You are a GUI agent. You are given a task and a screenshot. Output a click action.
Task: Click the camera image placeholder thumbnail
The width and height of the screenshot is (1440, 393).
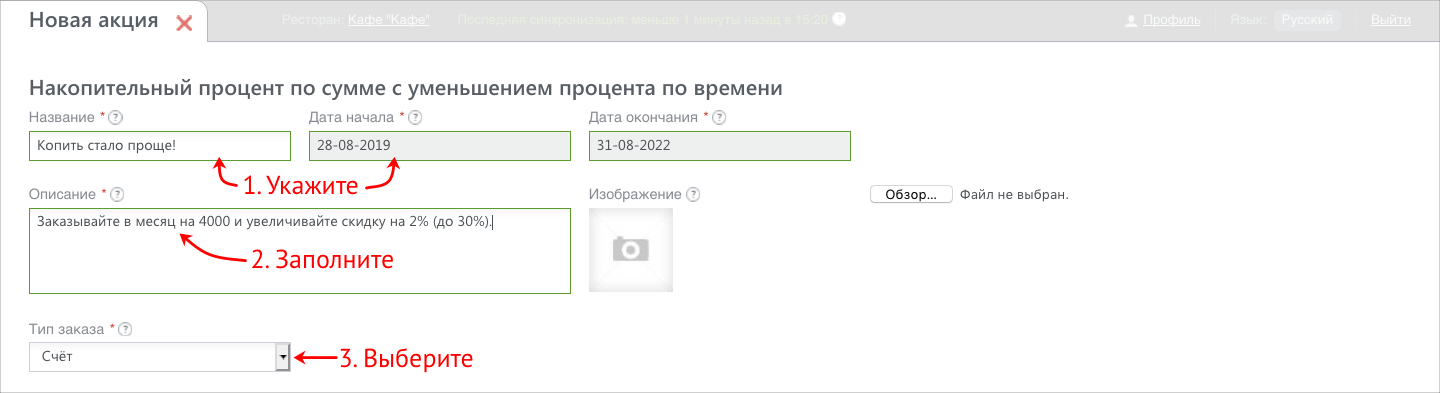(631, 250)
